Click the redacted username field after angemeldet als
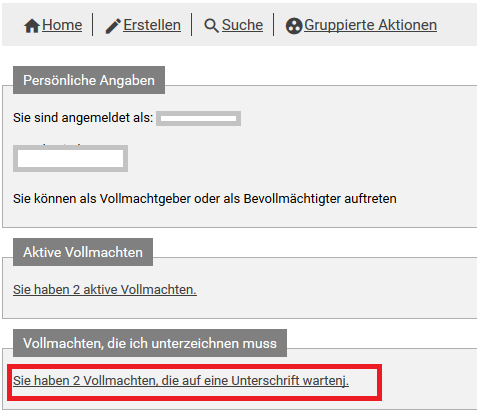This screenshot has height=416, width=477. point(199,118)
